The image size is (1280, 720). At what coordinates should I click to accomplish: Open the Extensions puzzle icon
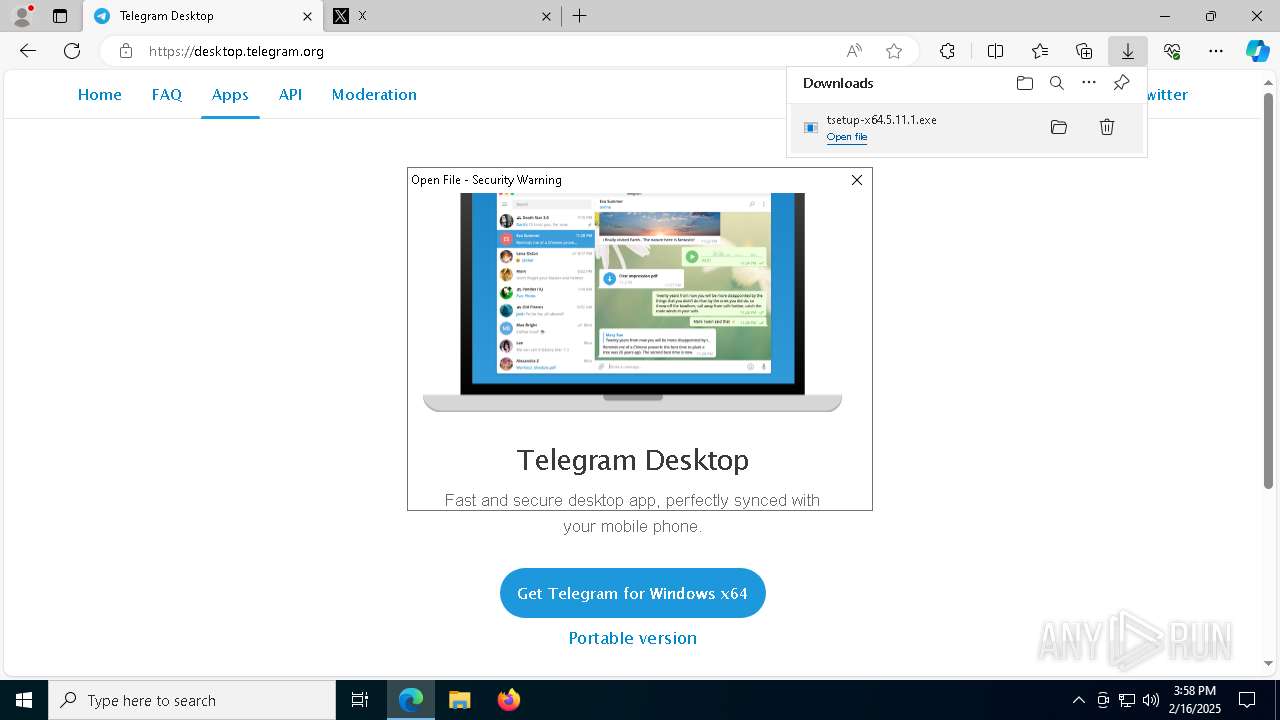(x=947, y=51)
